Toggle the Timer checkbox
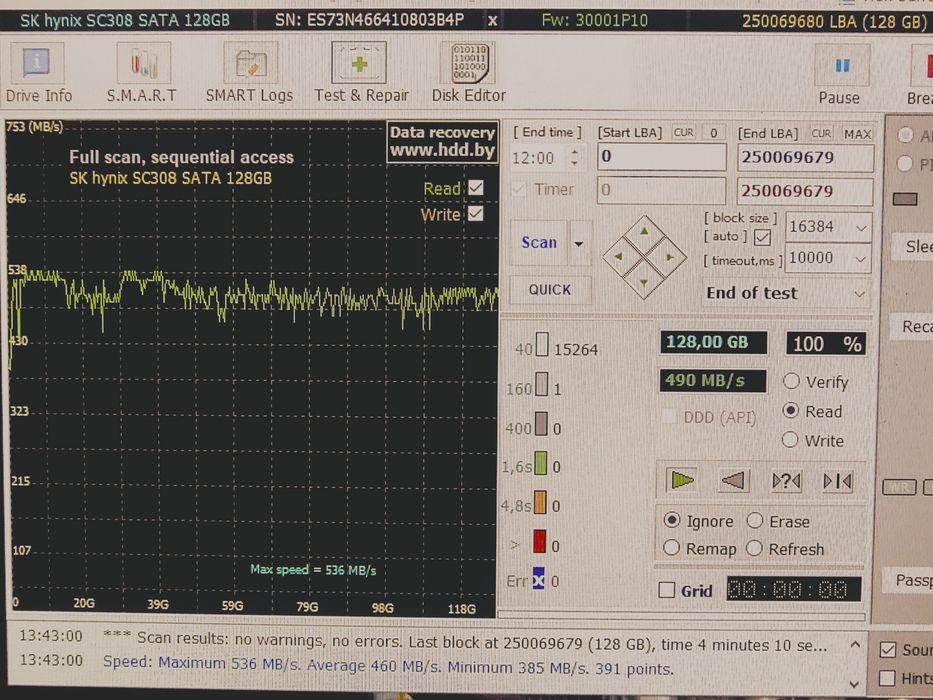933x700 pixels. (519, 189)
